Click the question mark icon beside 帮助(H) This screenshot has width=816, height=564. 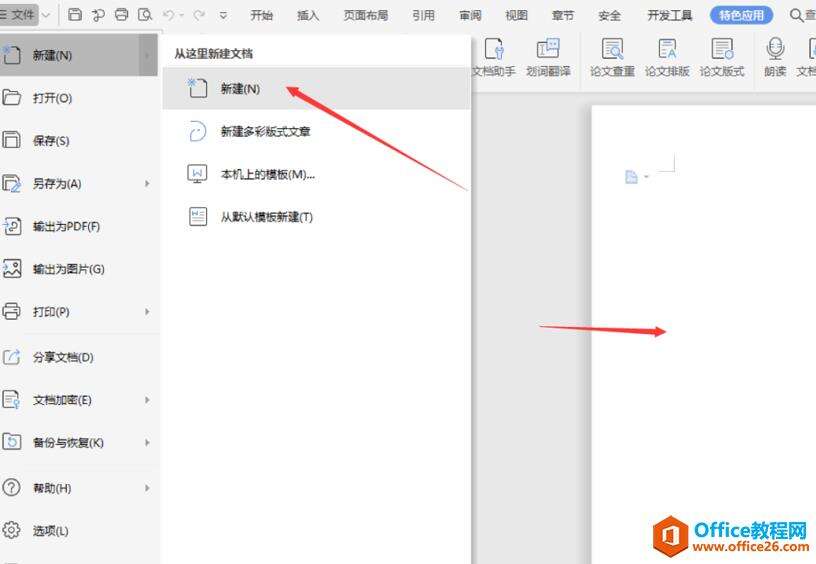[x=11, y=488]
